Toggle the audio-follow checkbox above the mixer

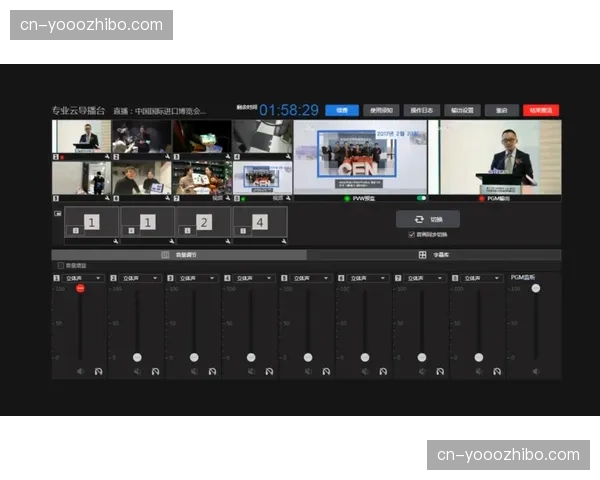coord(60,266)
